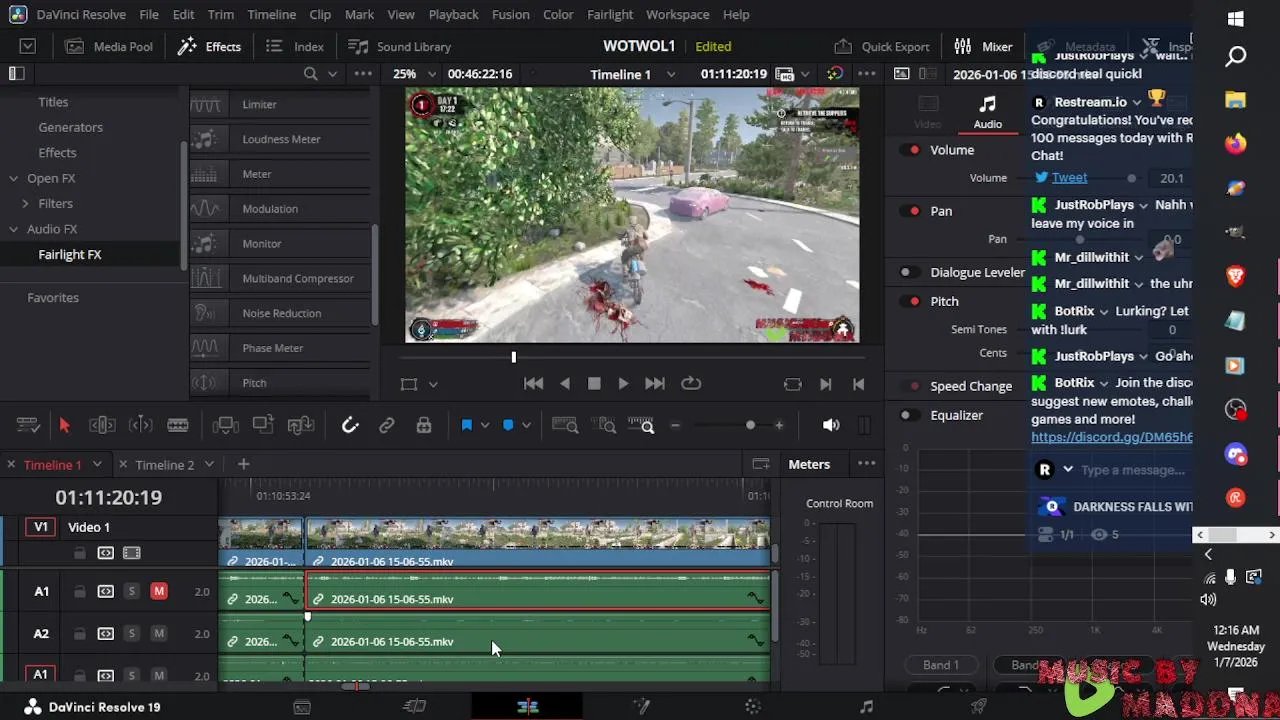Open the Playback menu
This screenshot has width=1280, height=720.
(453, 15)
